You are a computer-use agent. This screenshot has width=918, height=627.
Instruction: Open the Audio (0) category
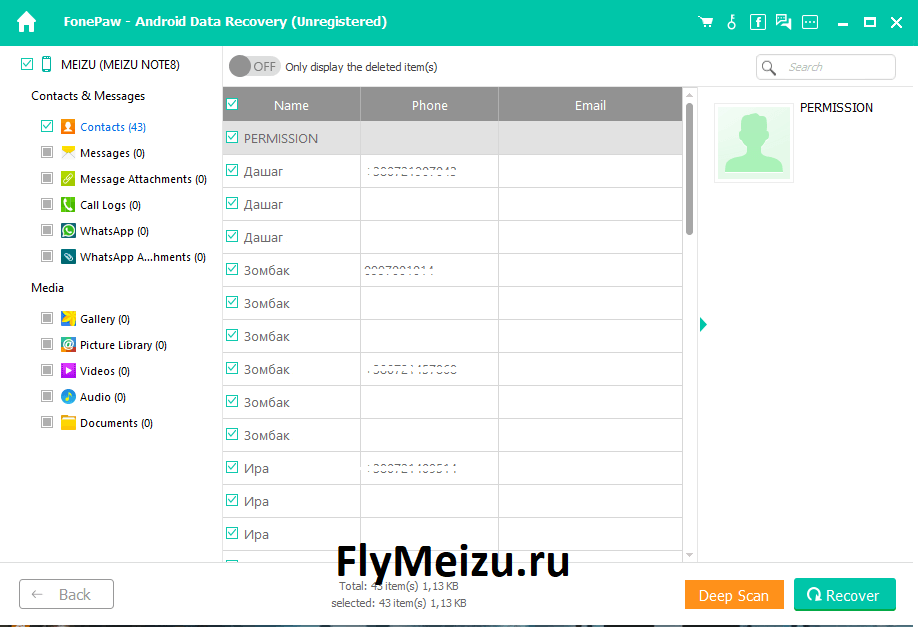tap(103, 397)
